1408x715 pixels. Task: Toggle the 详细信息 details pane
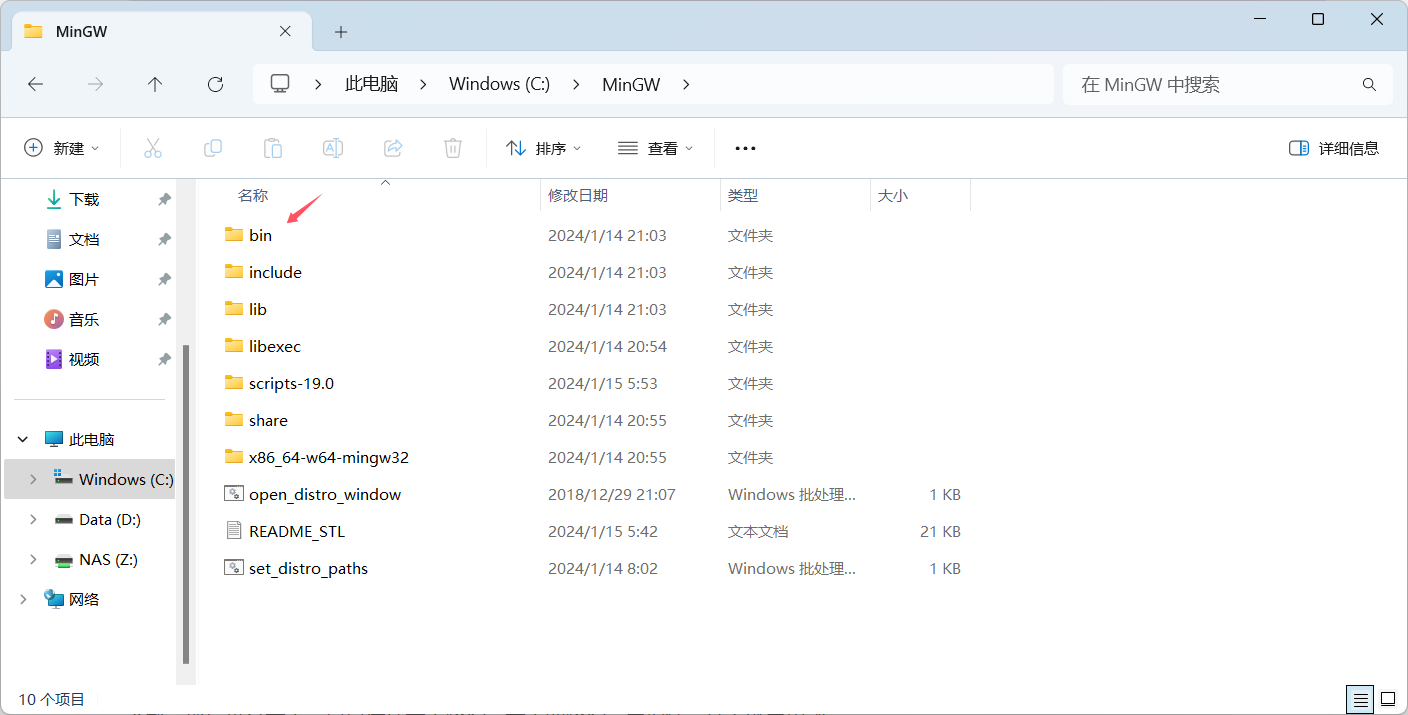coord(1334,148)
